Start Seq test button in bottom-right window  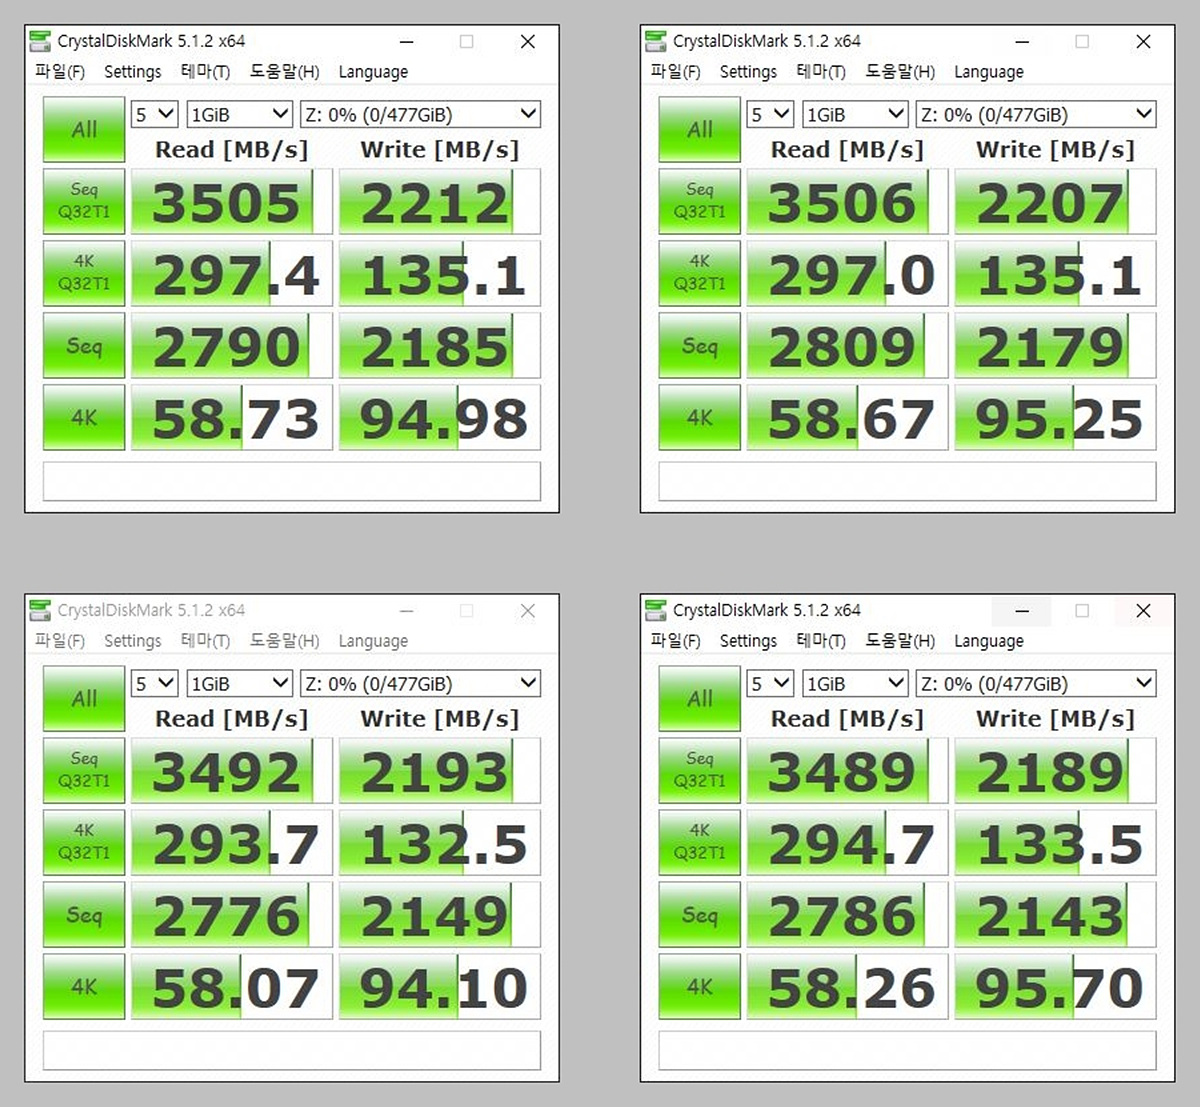point(700,914)
